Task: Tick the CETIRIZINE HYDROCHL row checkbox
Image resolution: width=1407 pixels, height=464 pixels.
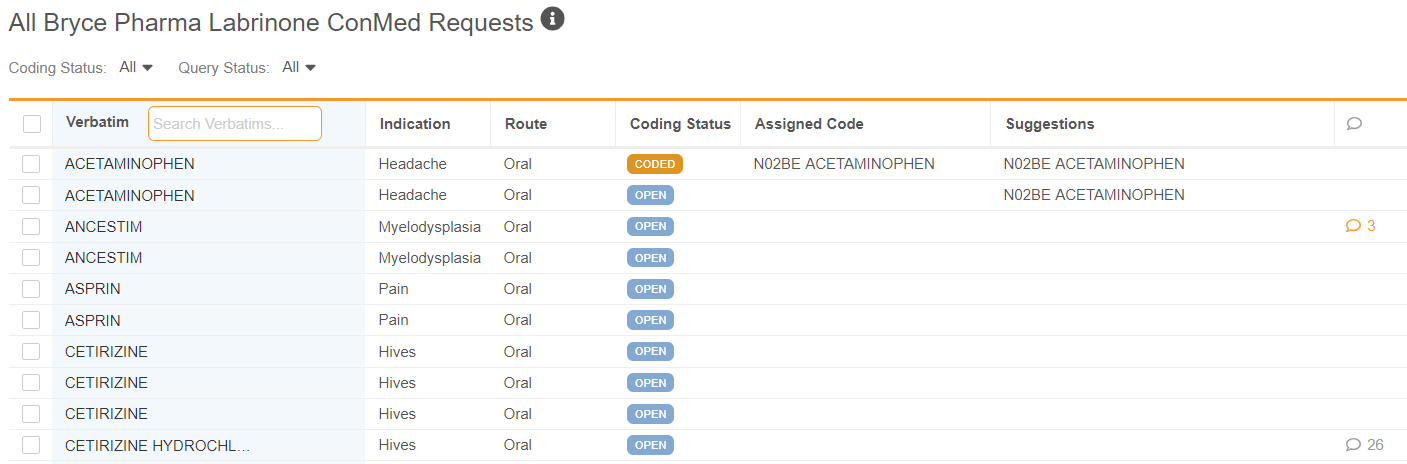Action: pyautogui.click(x=31, y=445)
